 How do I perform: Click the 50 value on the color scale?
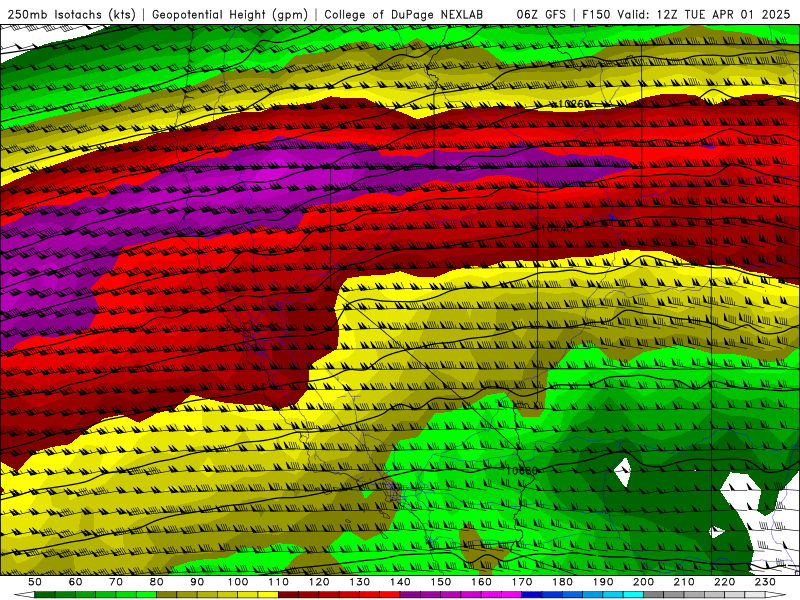click(35, 582)
